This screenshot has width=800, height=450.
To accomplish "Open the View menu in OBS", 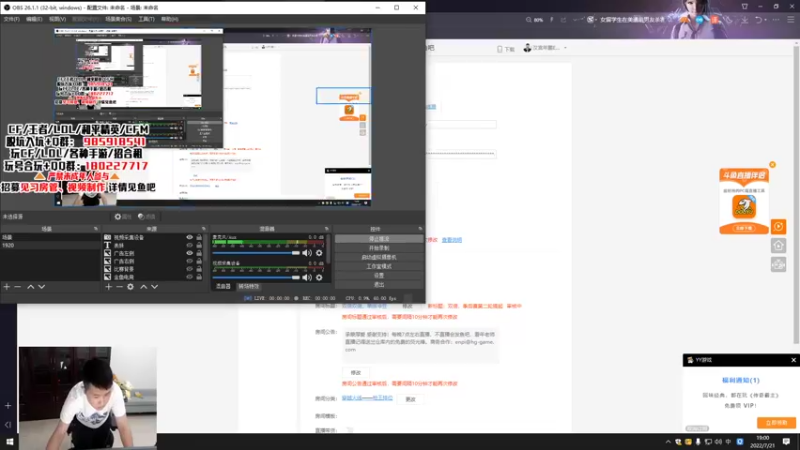I will tap(57, 19).
